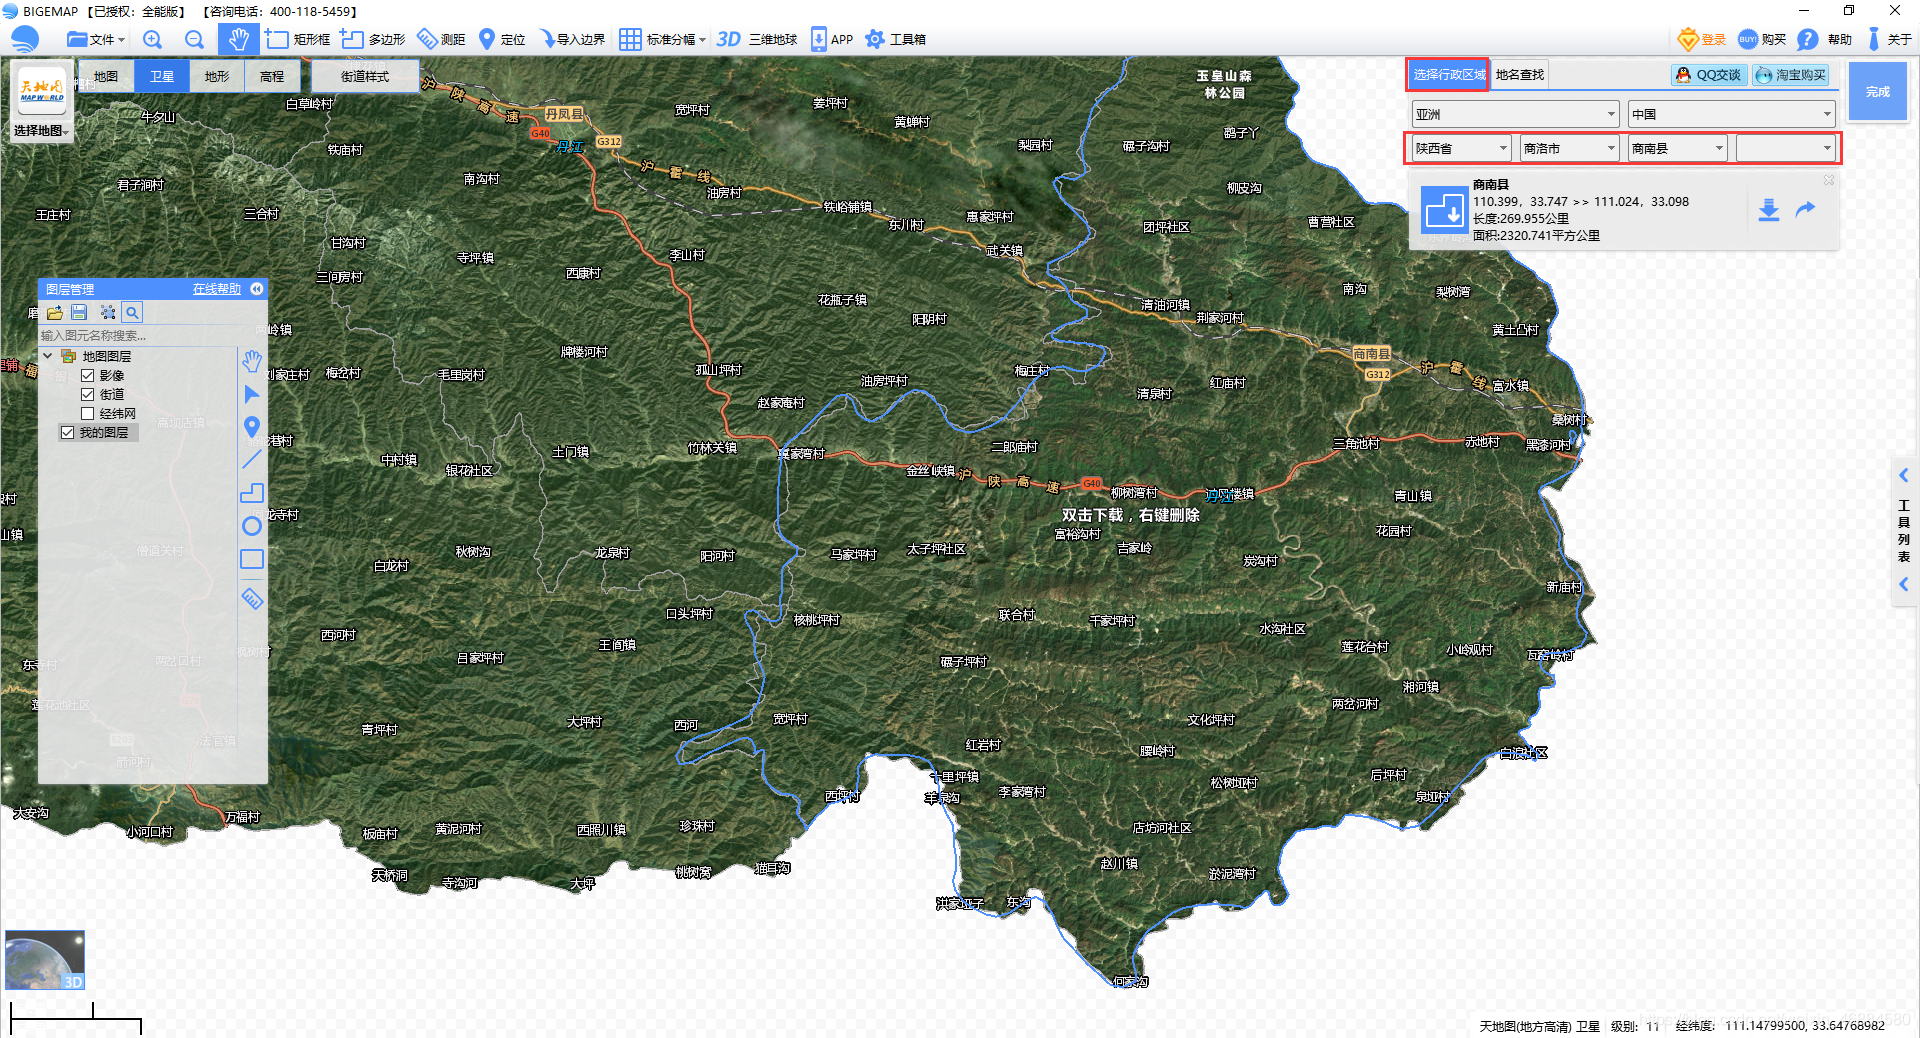Click the 完成 finish button

pyautogui.click(x=1878, y=91)
